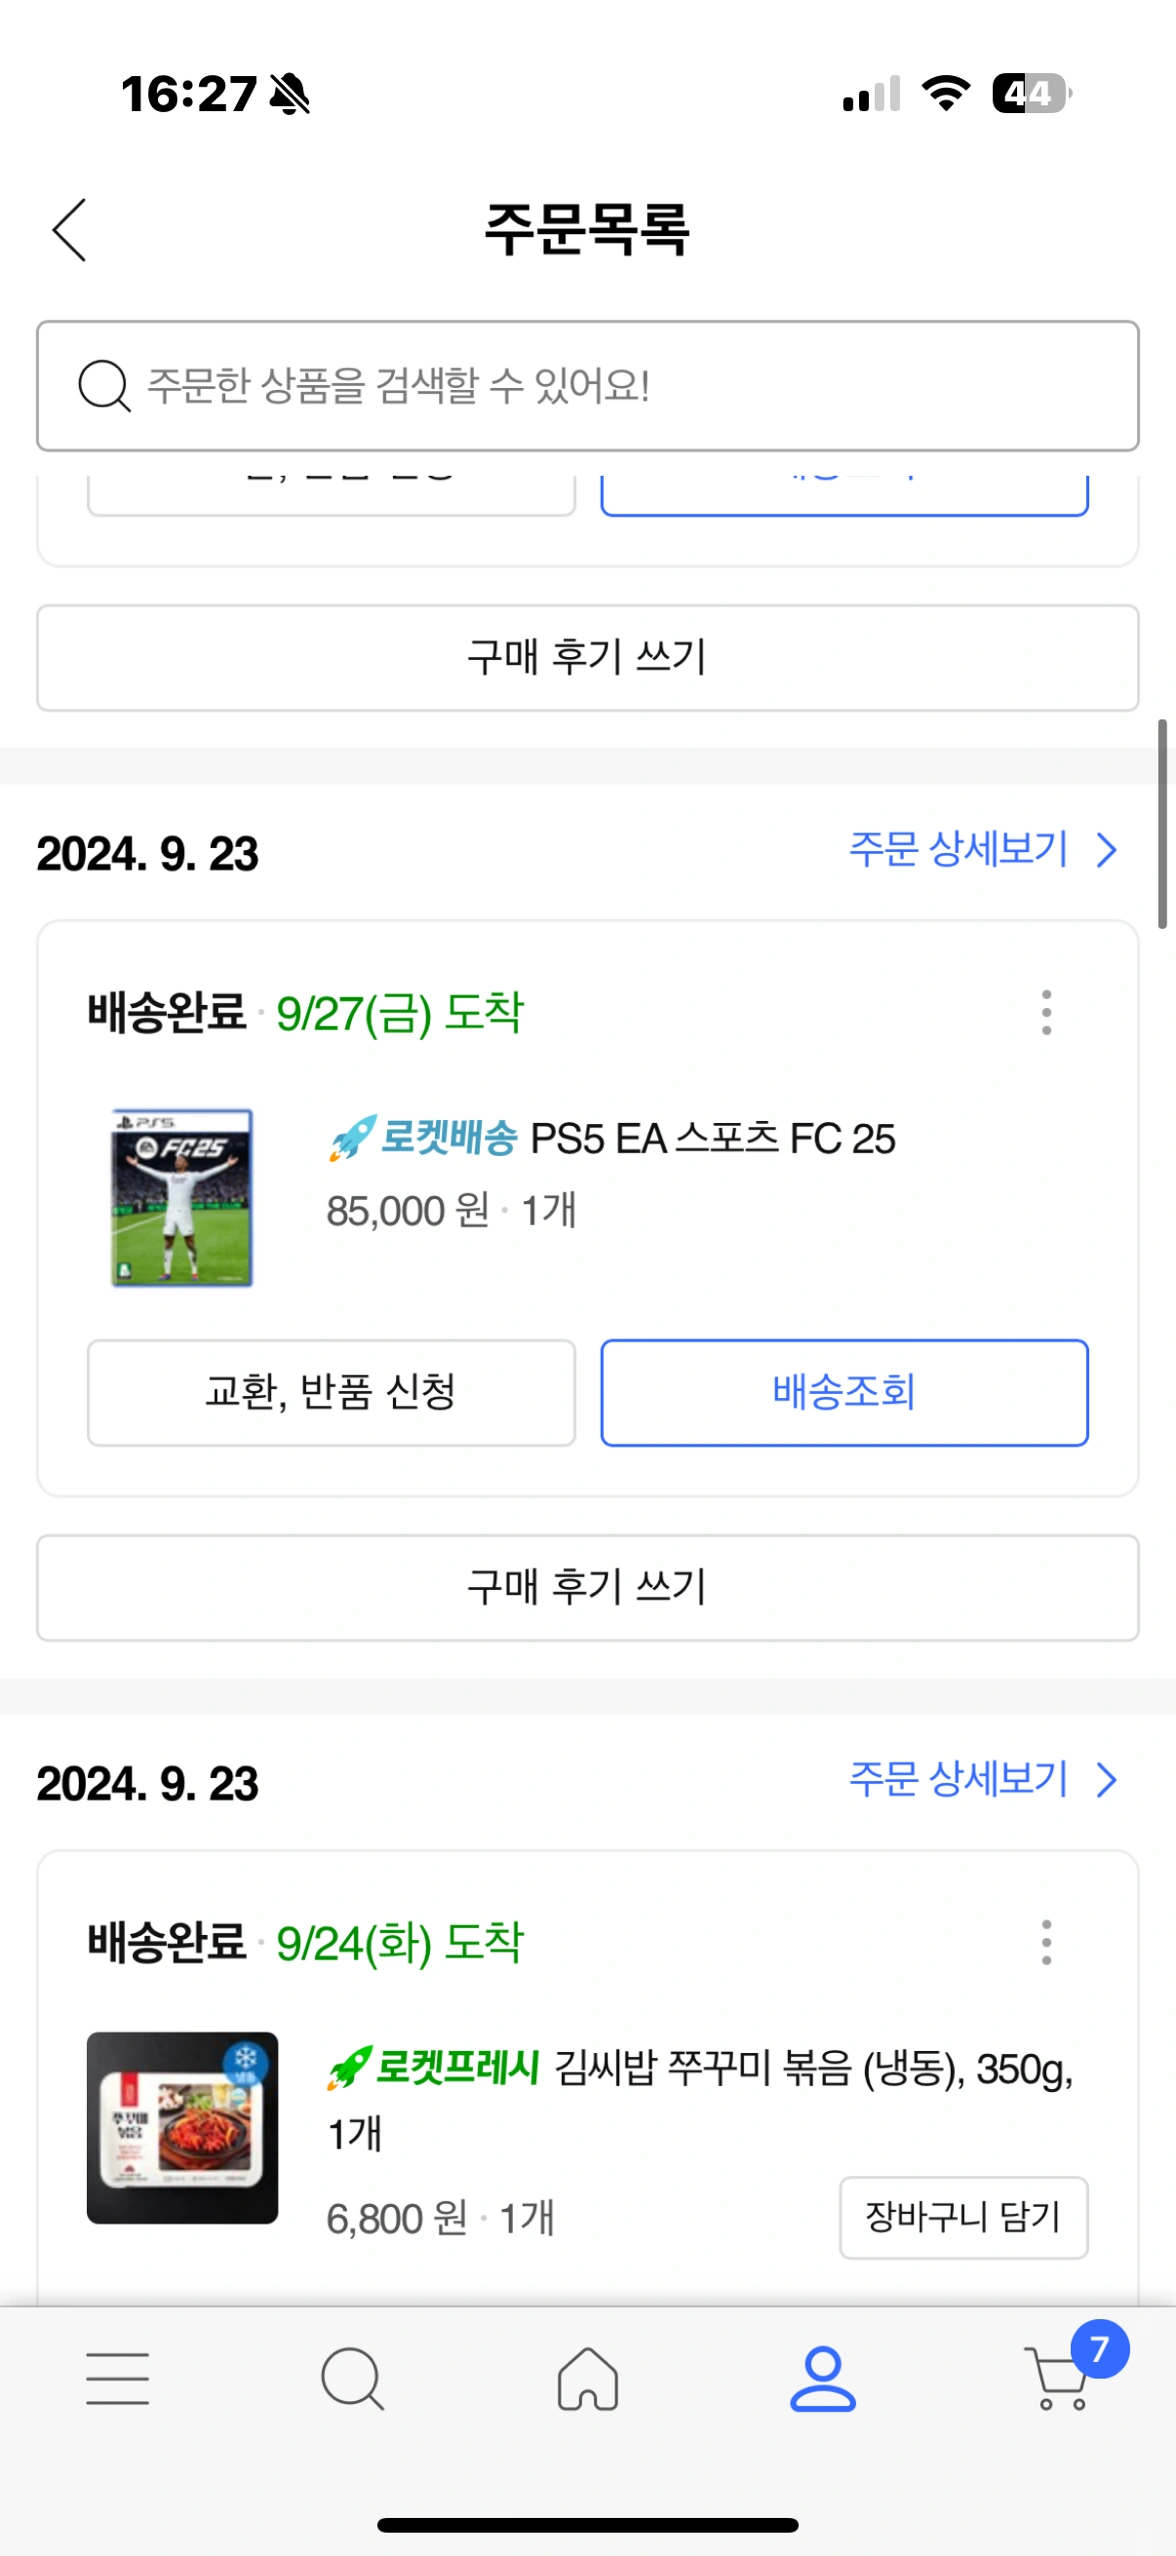
Task: Open the hamburger menu in bottom bar
Action: click(117, 2378)
